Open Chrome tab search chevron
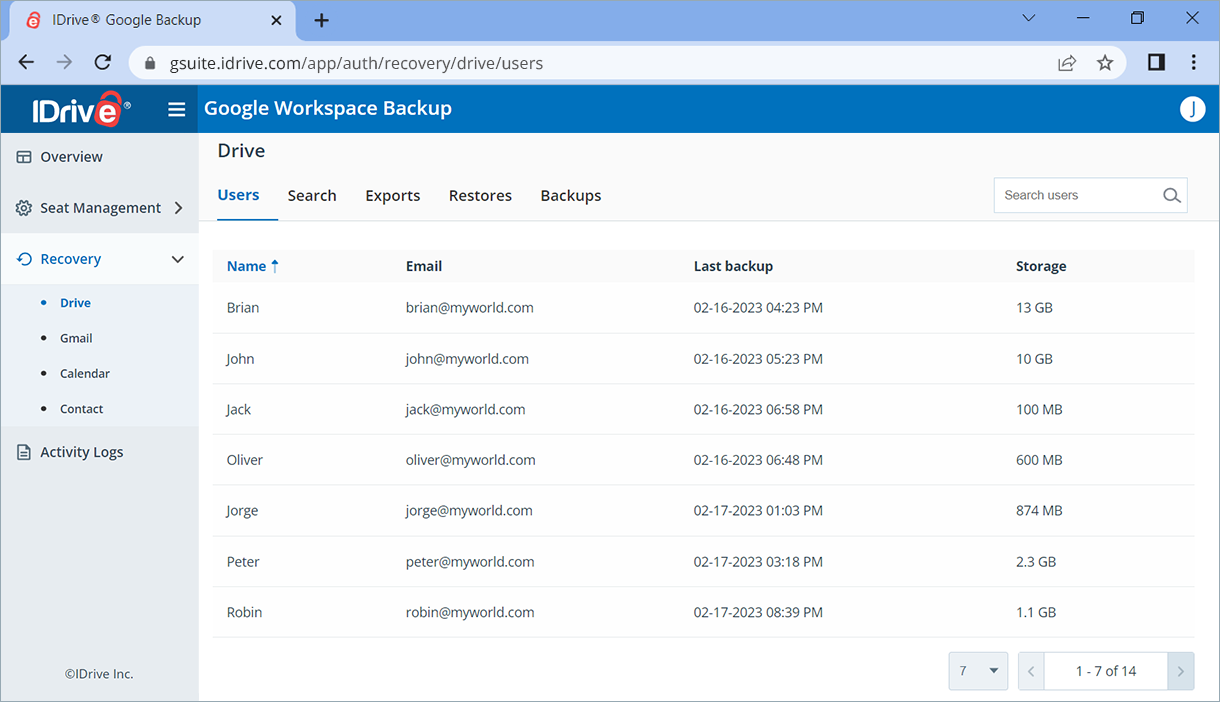The image size is (1220, 702). click(1029, 18)
